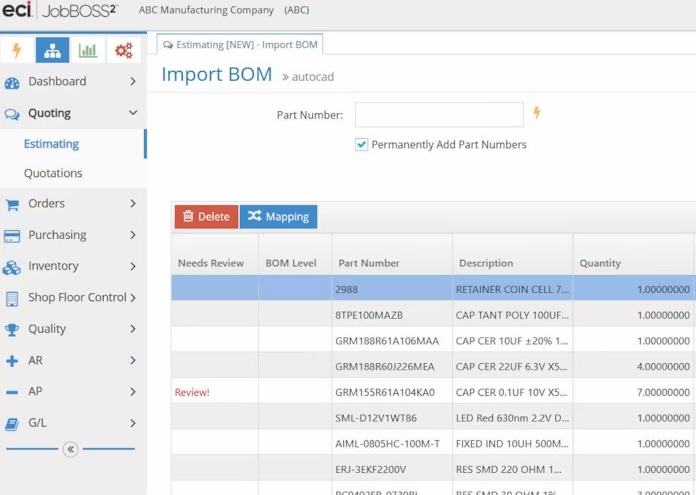696x495 pixels.
Task: Sort by Part Number column header
Action: click(x=369, y=263)
